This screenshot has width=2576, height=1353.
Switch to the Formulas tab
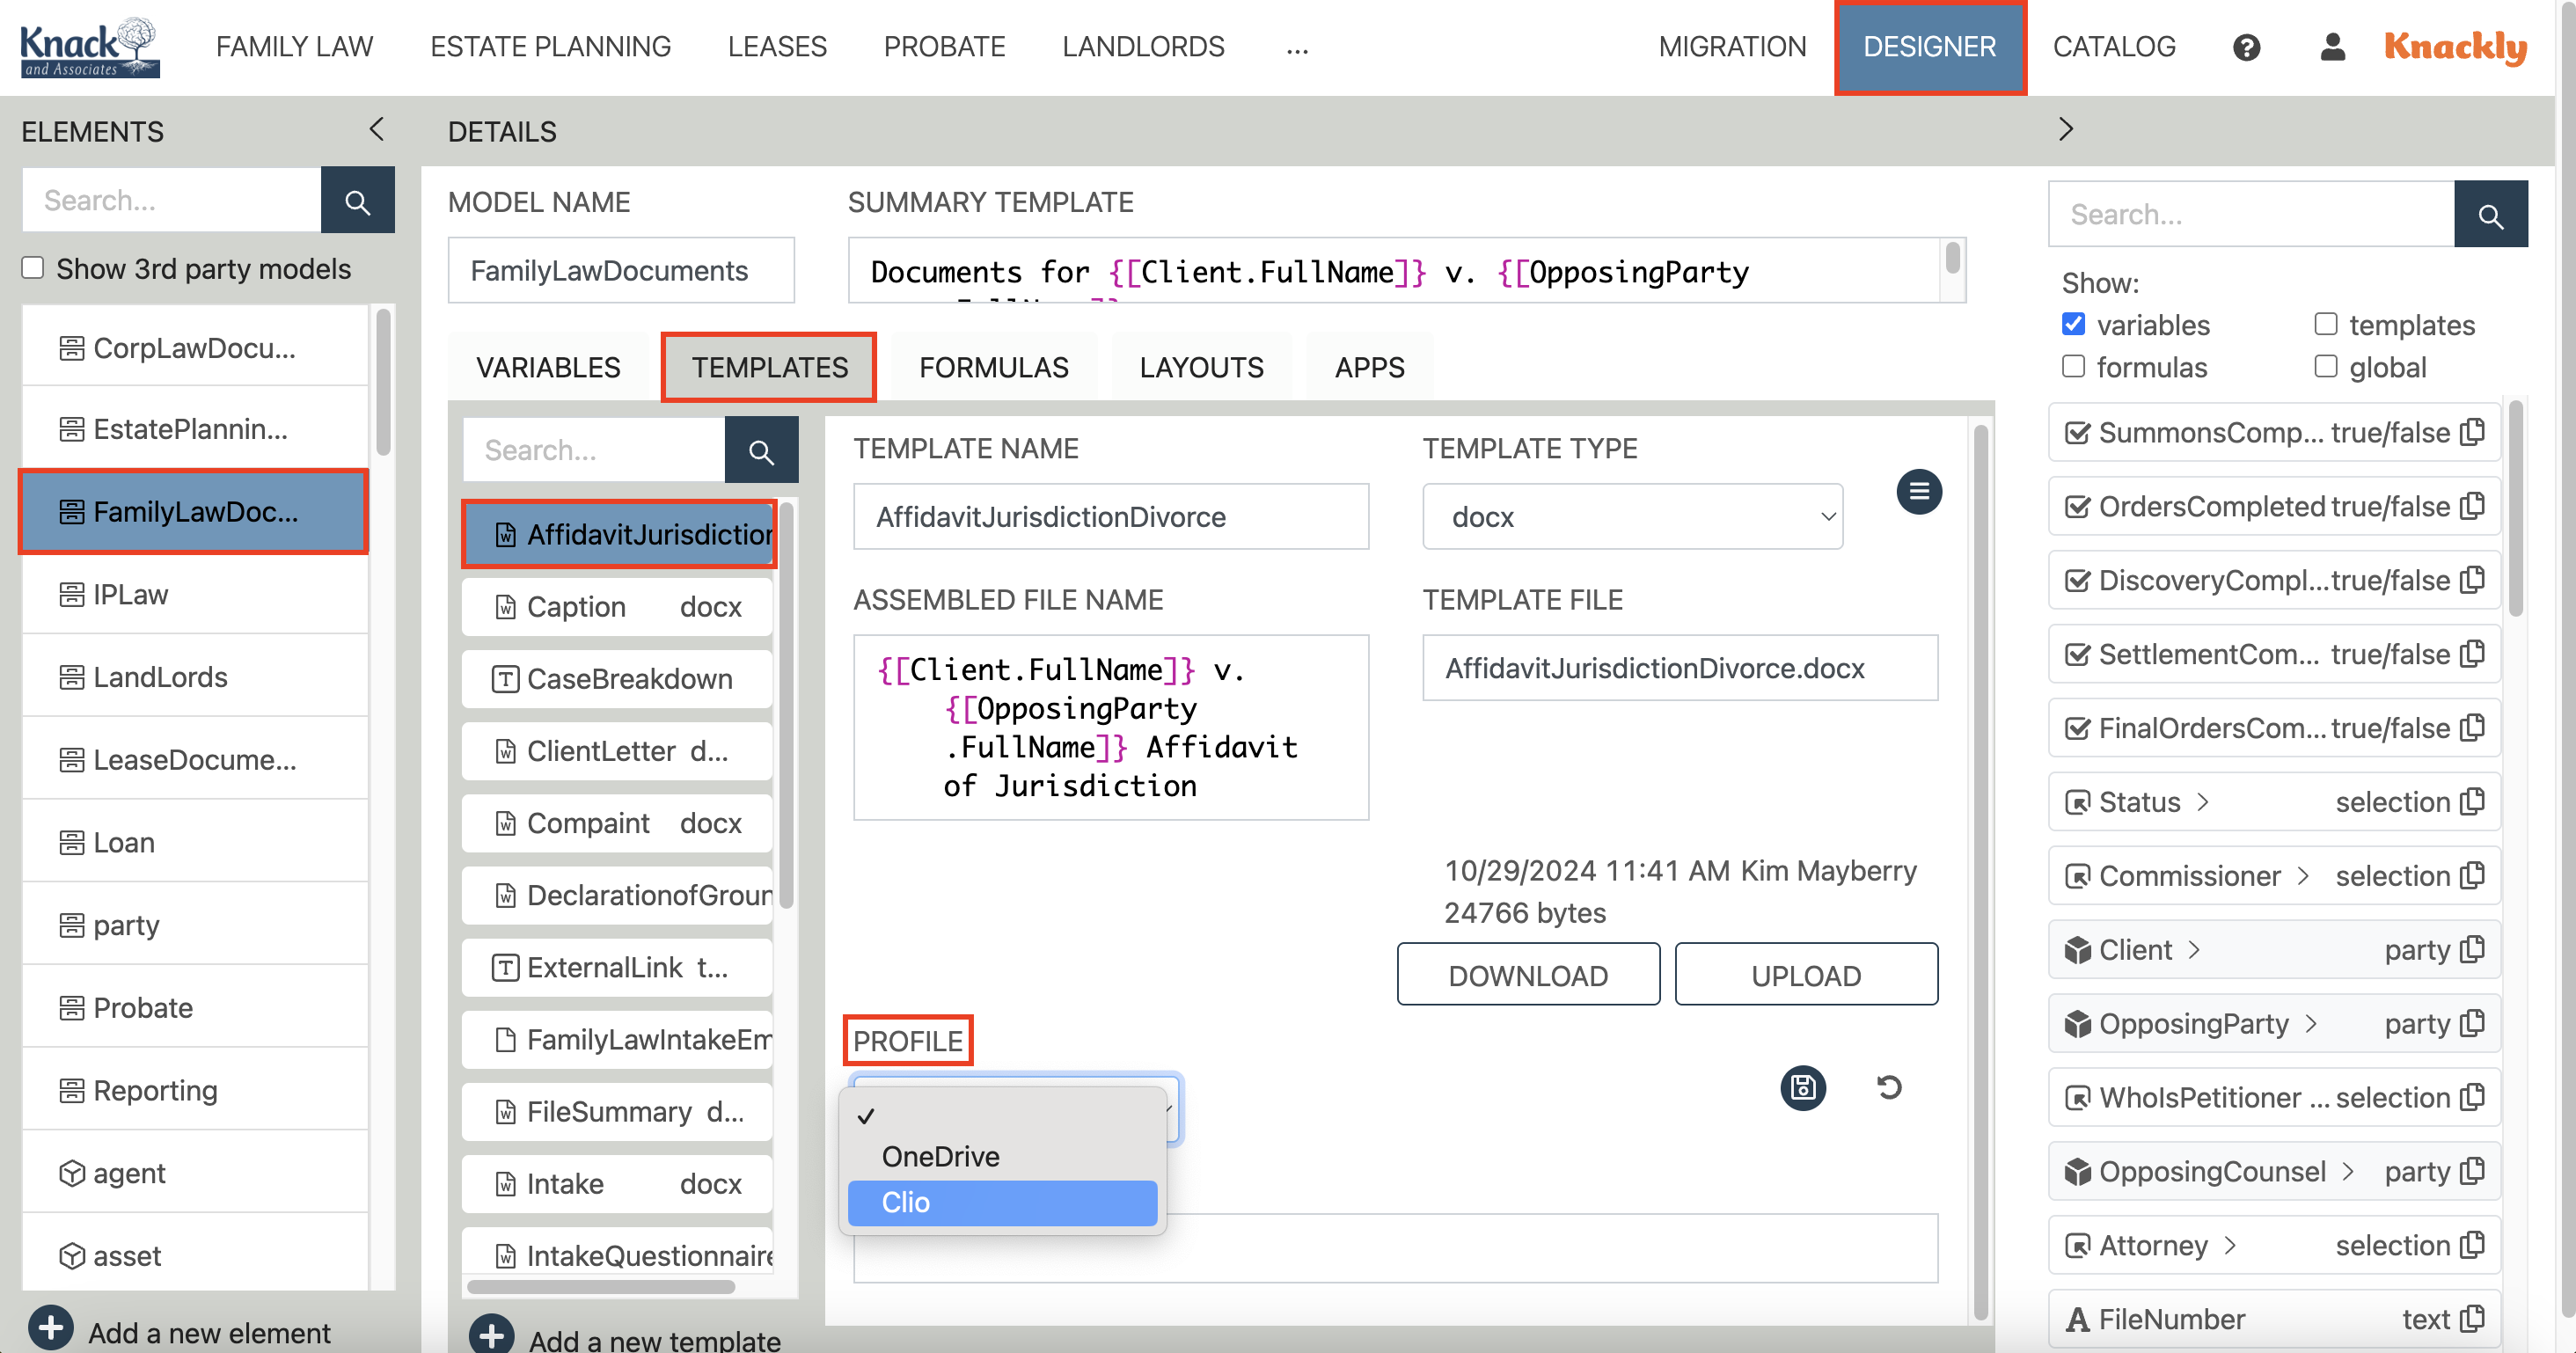tap(993, 367)
